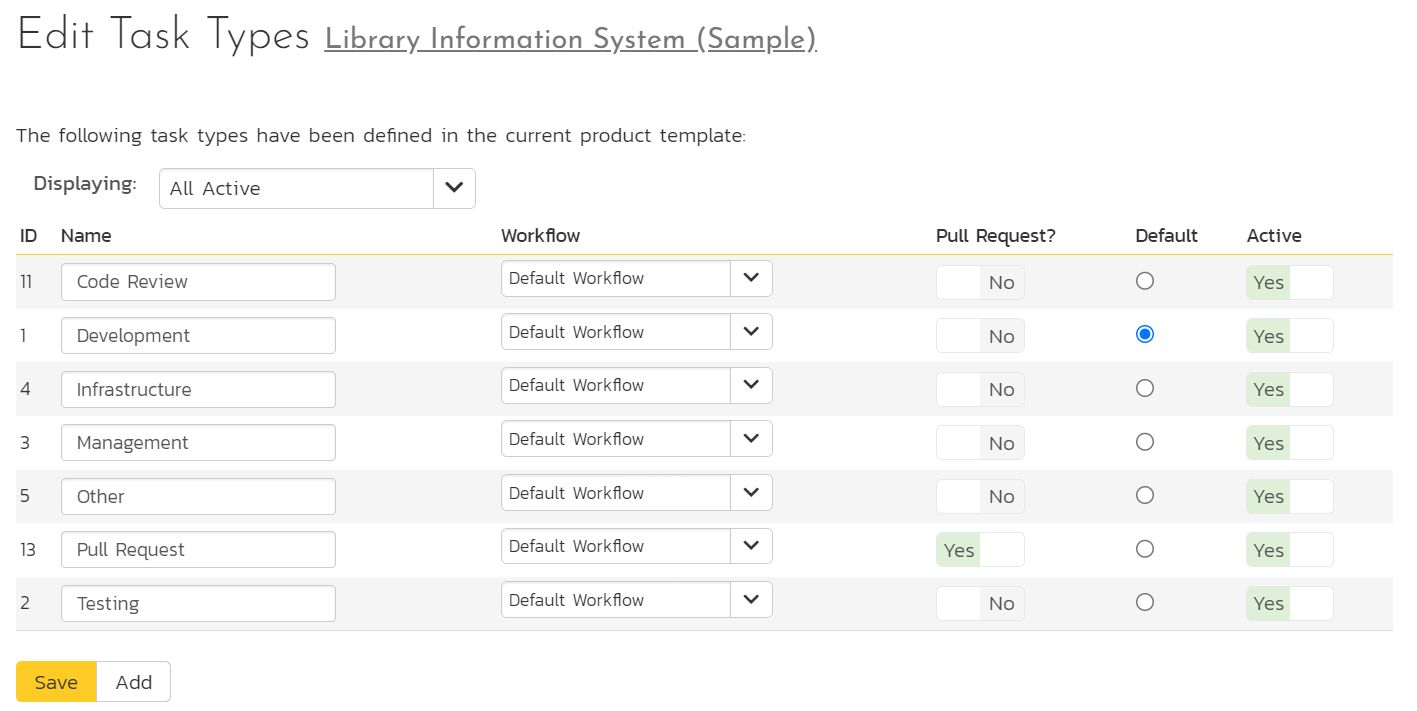
Task: Toggle the Active switch for Management
Action: (1290, 443)
